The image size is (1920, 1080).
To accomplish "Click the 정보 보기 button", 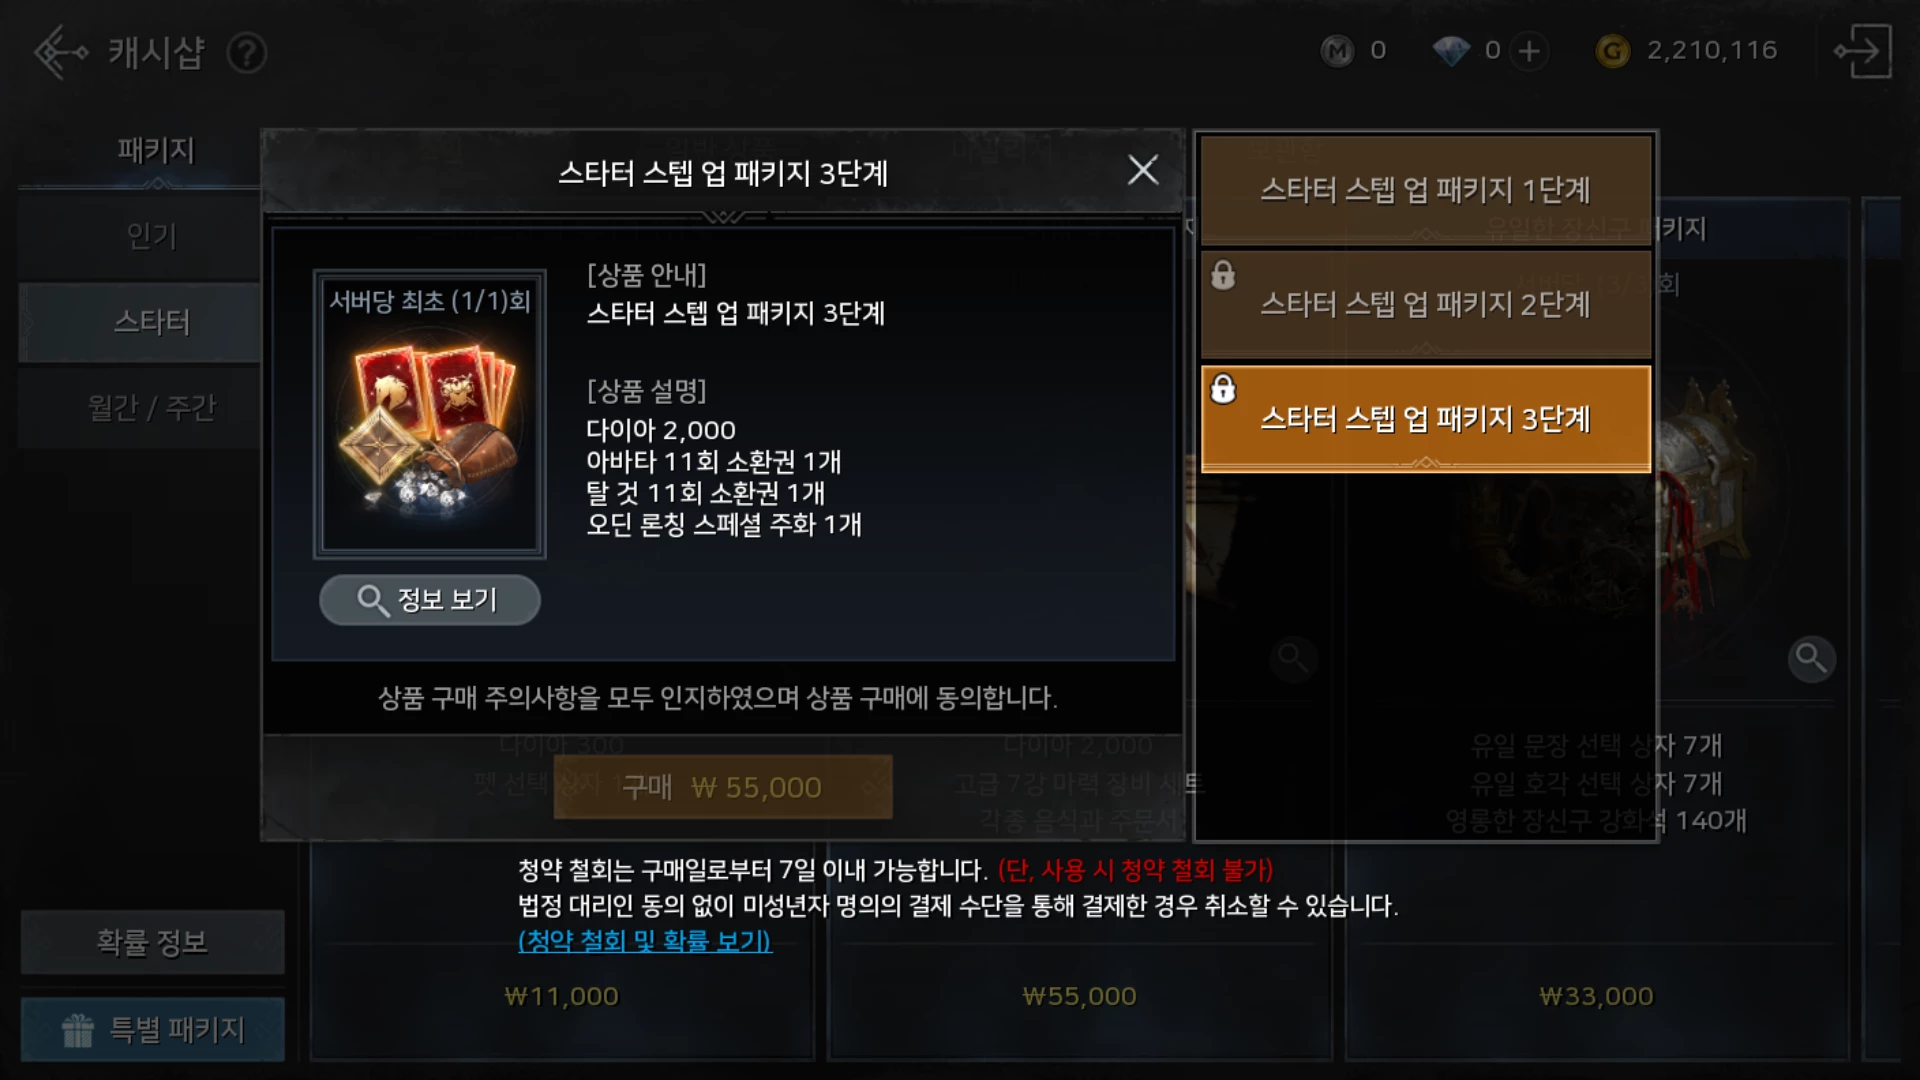I will pos(430,600).
